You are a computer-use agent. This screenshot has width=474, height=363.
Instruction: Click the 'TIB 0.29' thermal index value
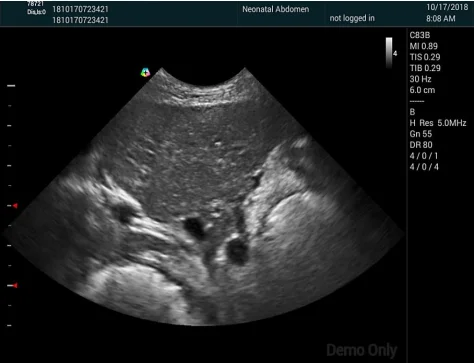pos(425,68)
